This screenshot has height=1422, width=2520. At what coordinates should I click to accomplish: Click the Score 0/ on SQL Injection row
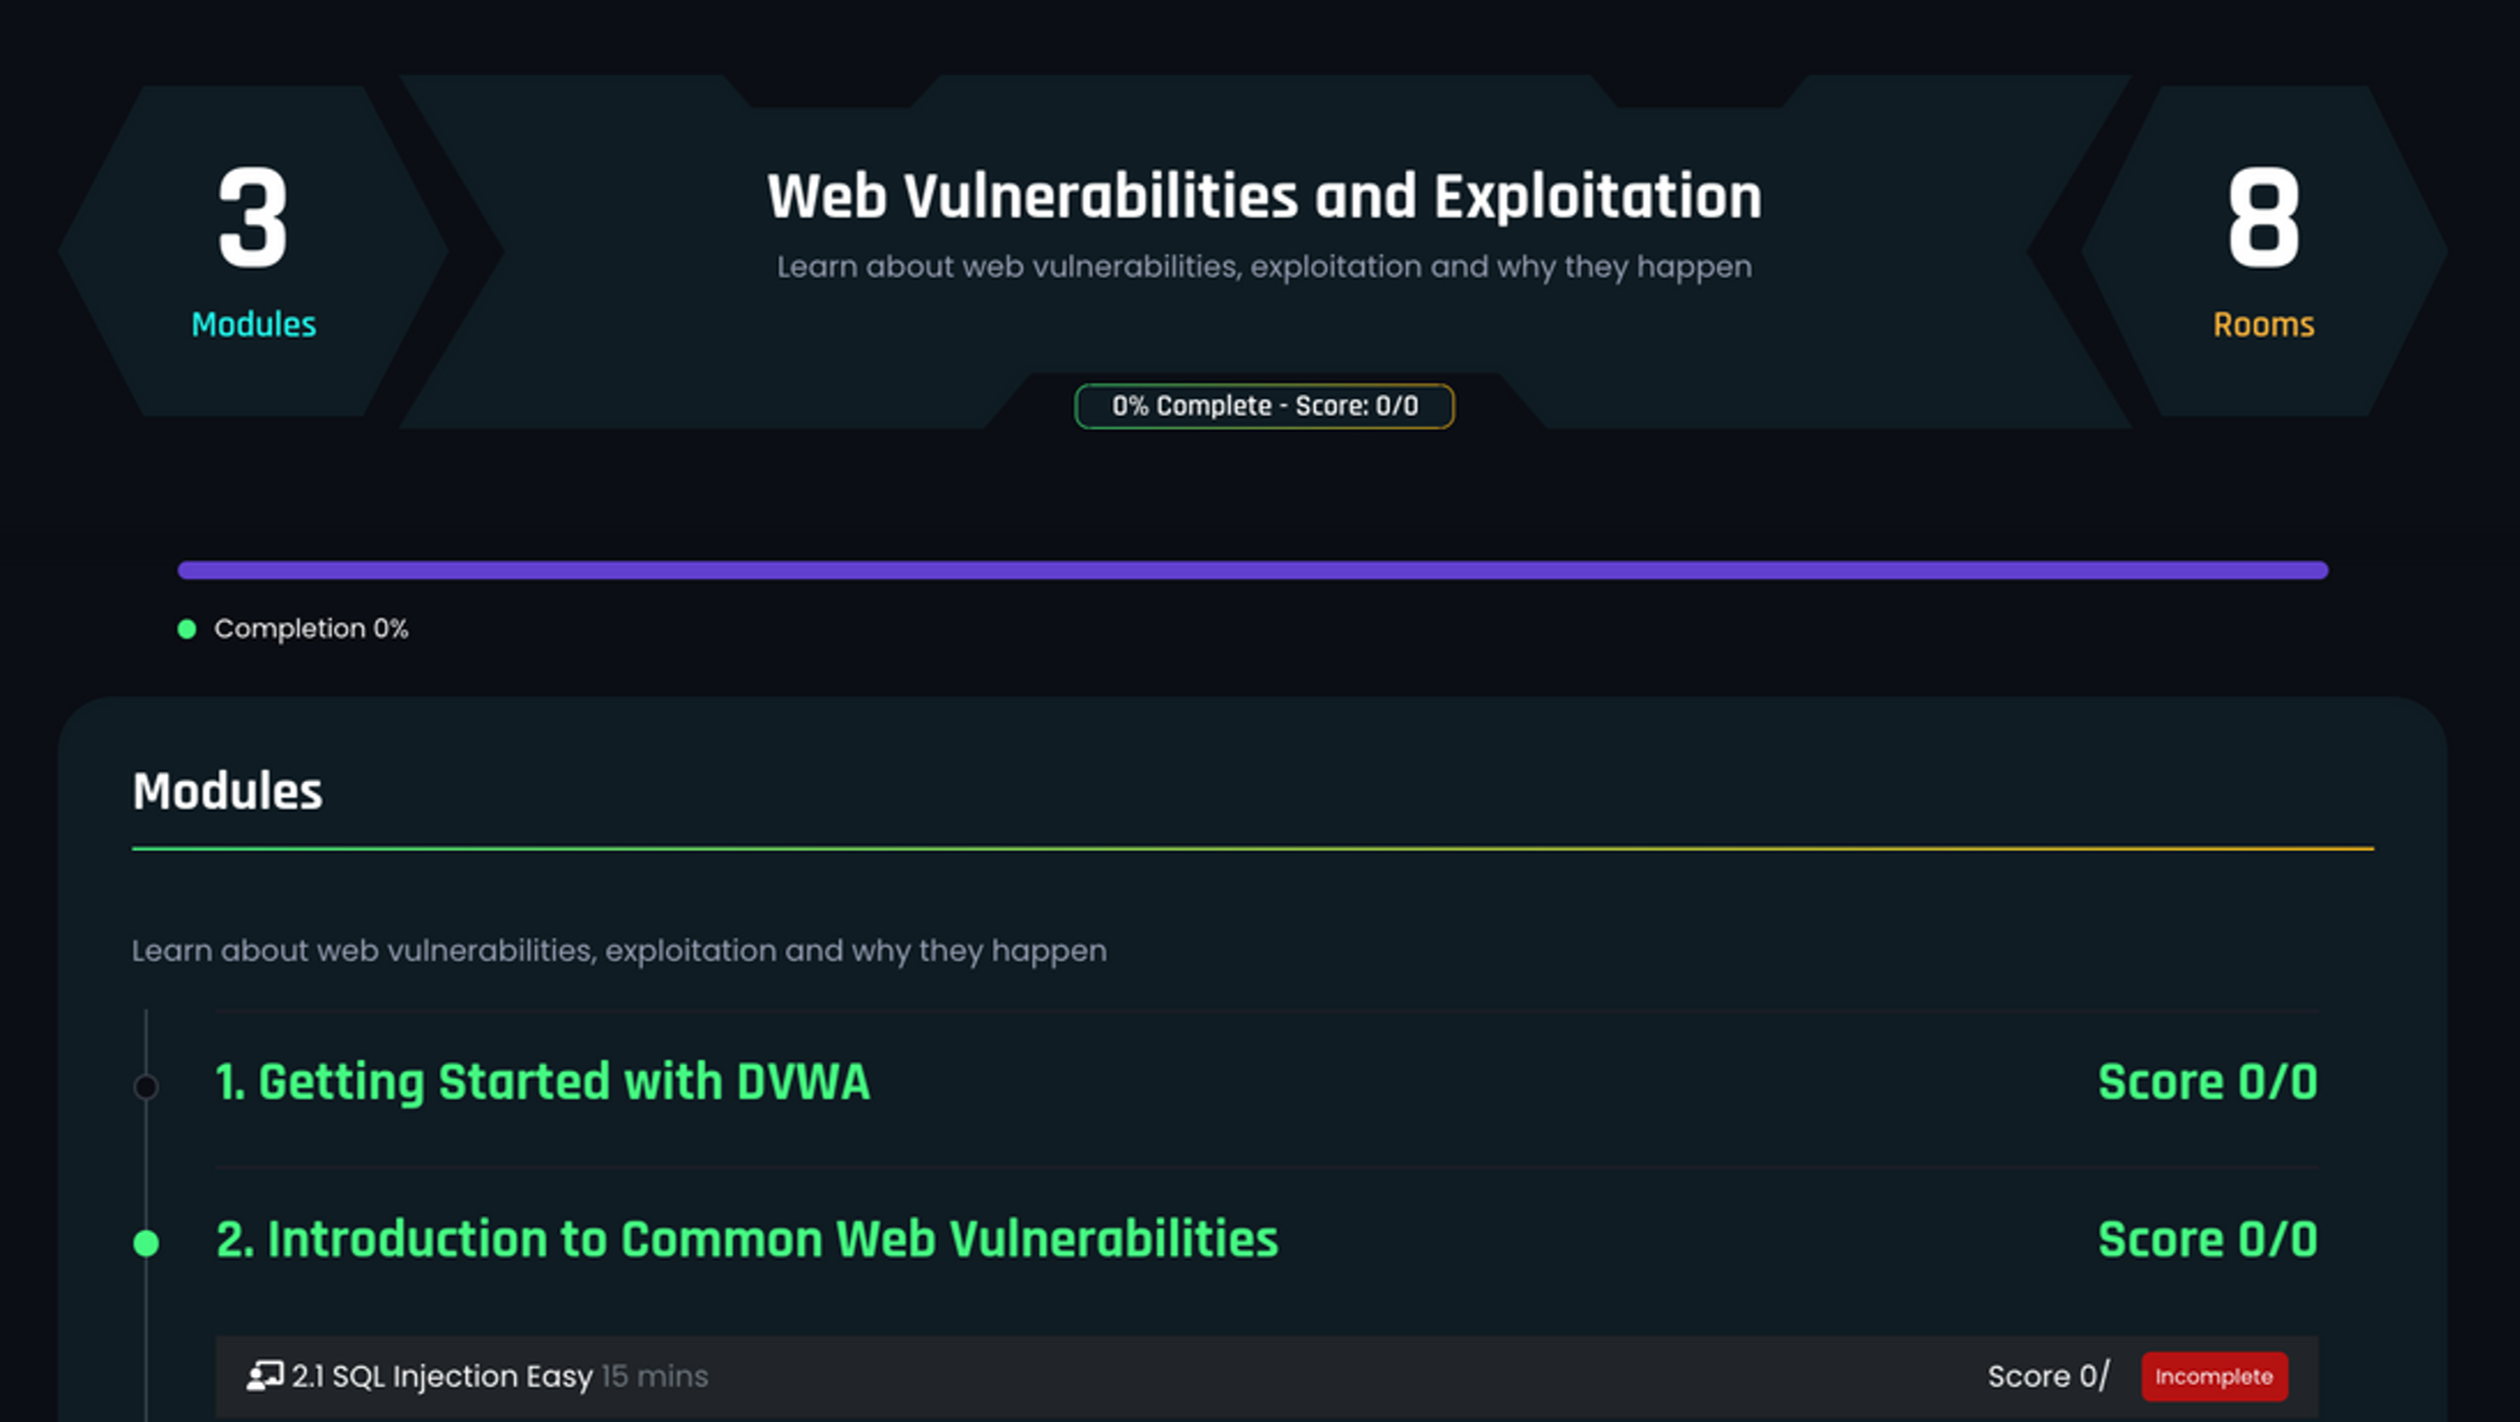[x=2048, y=1376]
